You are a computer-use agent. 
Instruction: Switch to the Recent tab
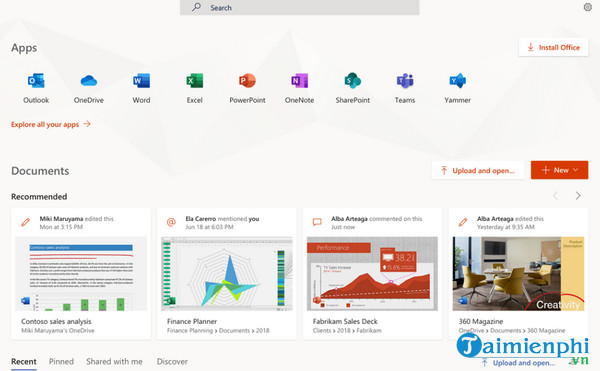24,361
